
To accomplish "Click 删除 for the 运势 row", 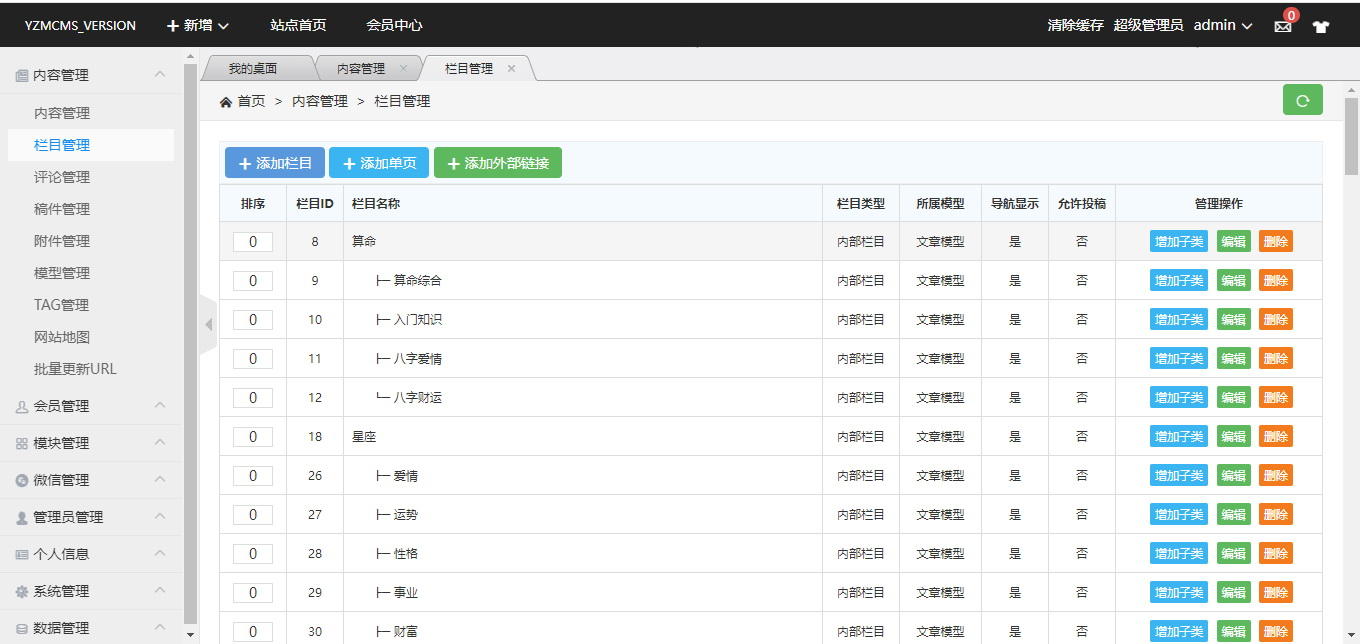I will (x=1275, y=514).
